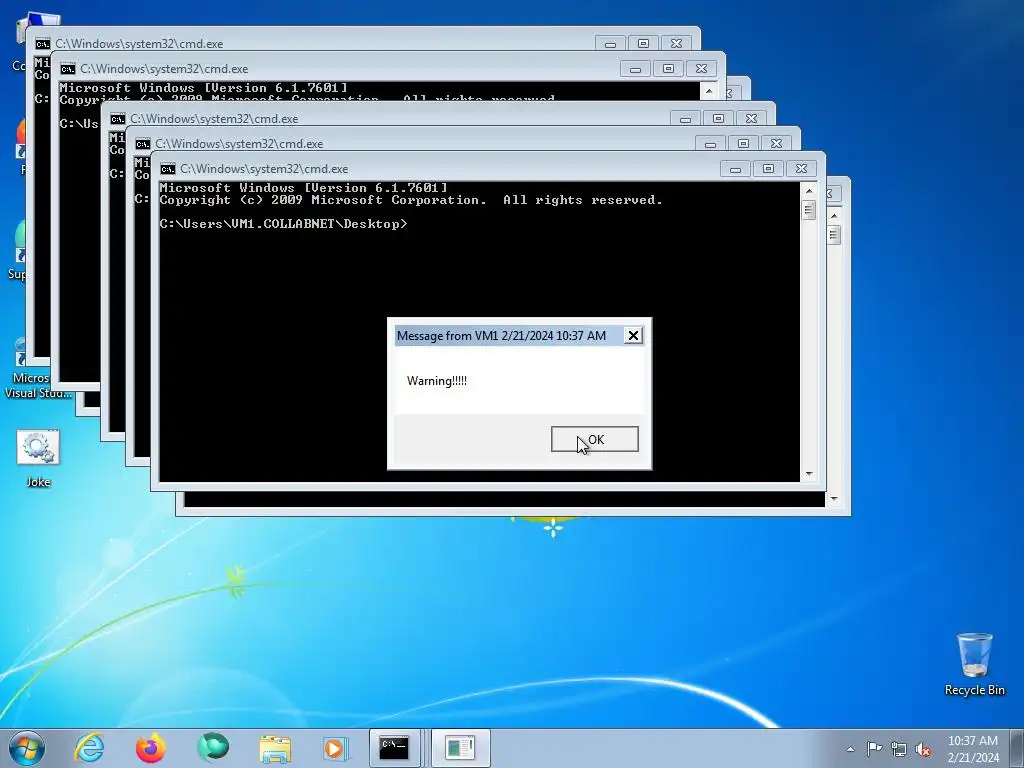1024x768 pixels.
Task: Maximize the front cmd.exe window
Action: coord(768,169)
